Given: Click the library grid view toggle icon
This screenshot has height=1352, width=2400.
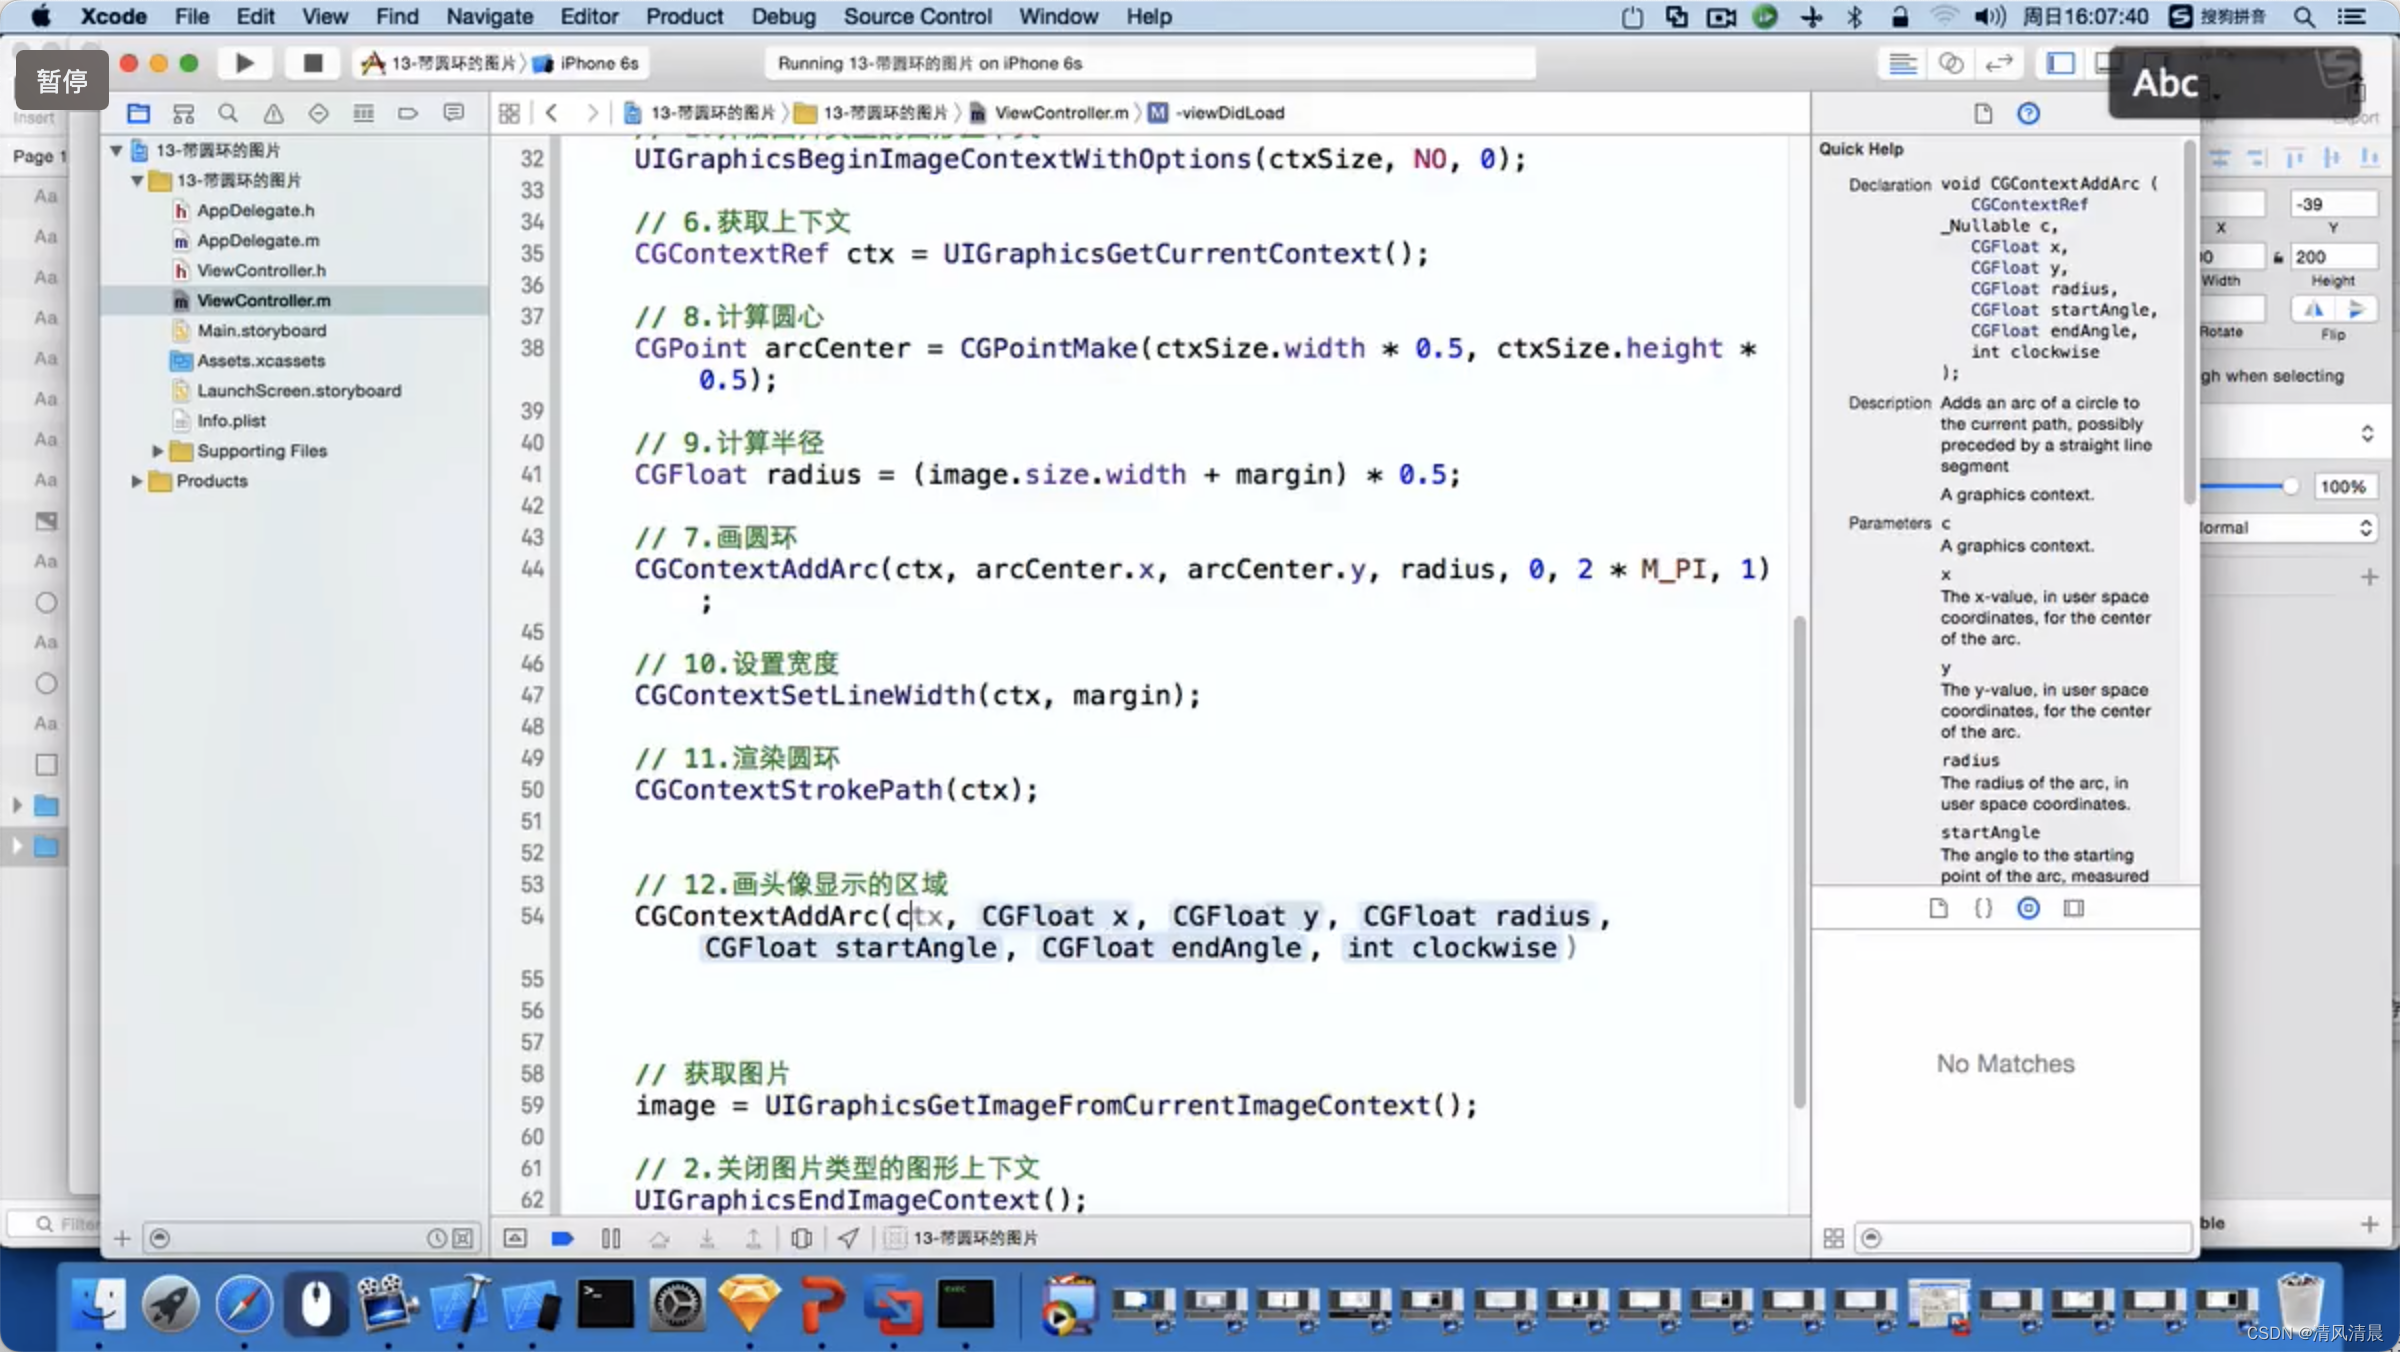Looking at the screenshot, I should pos(1833,1238).
